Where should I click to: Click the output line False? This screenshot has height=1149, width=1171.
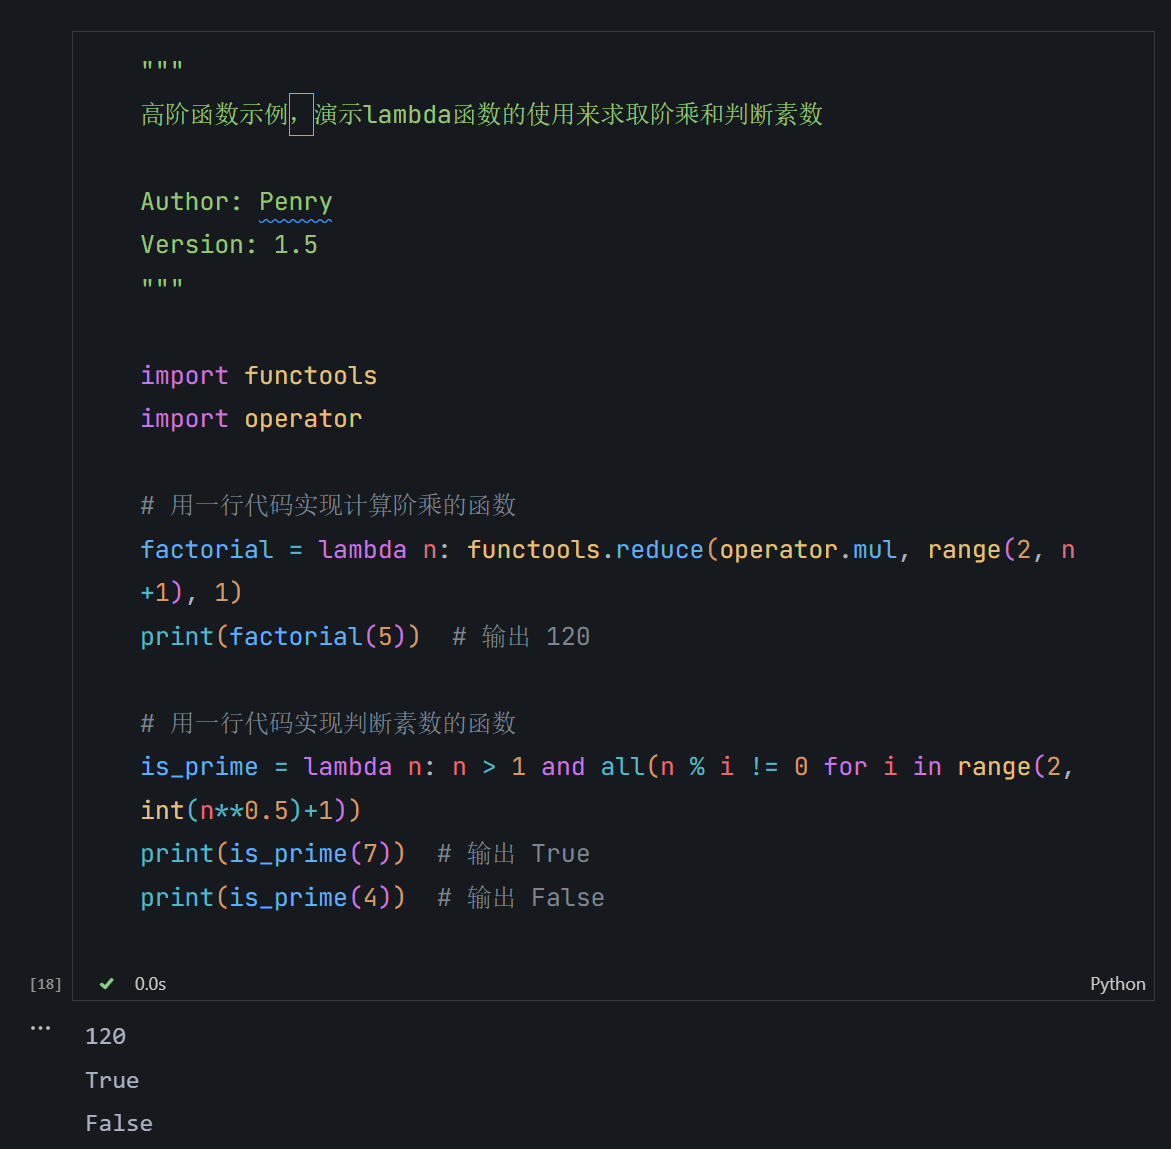(x=119, y=1124)
